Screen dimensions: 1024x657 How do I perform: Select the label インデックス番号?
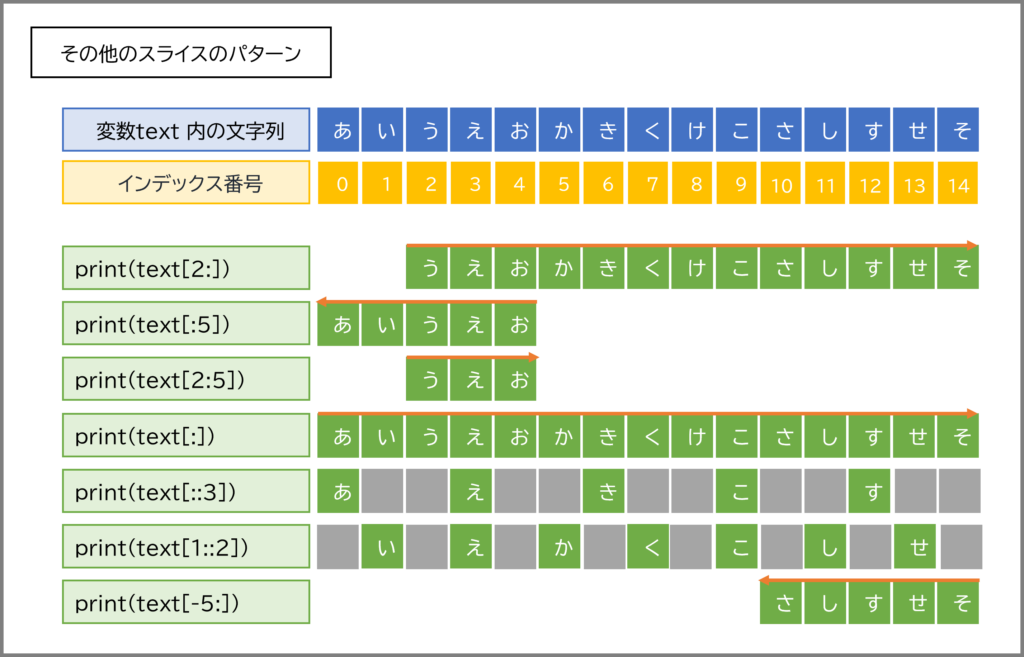tap(186, 183)
